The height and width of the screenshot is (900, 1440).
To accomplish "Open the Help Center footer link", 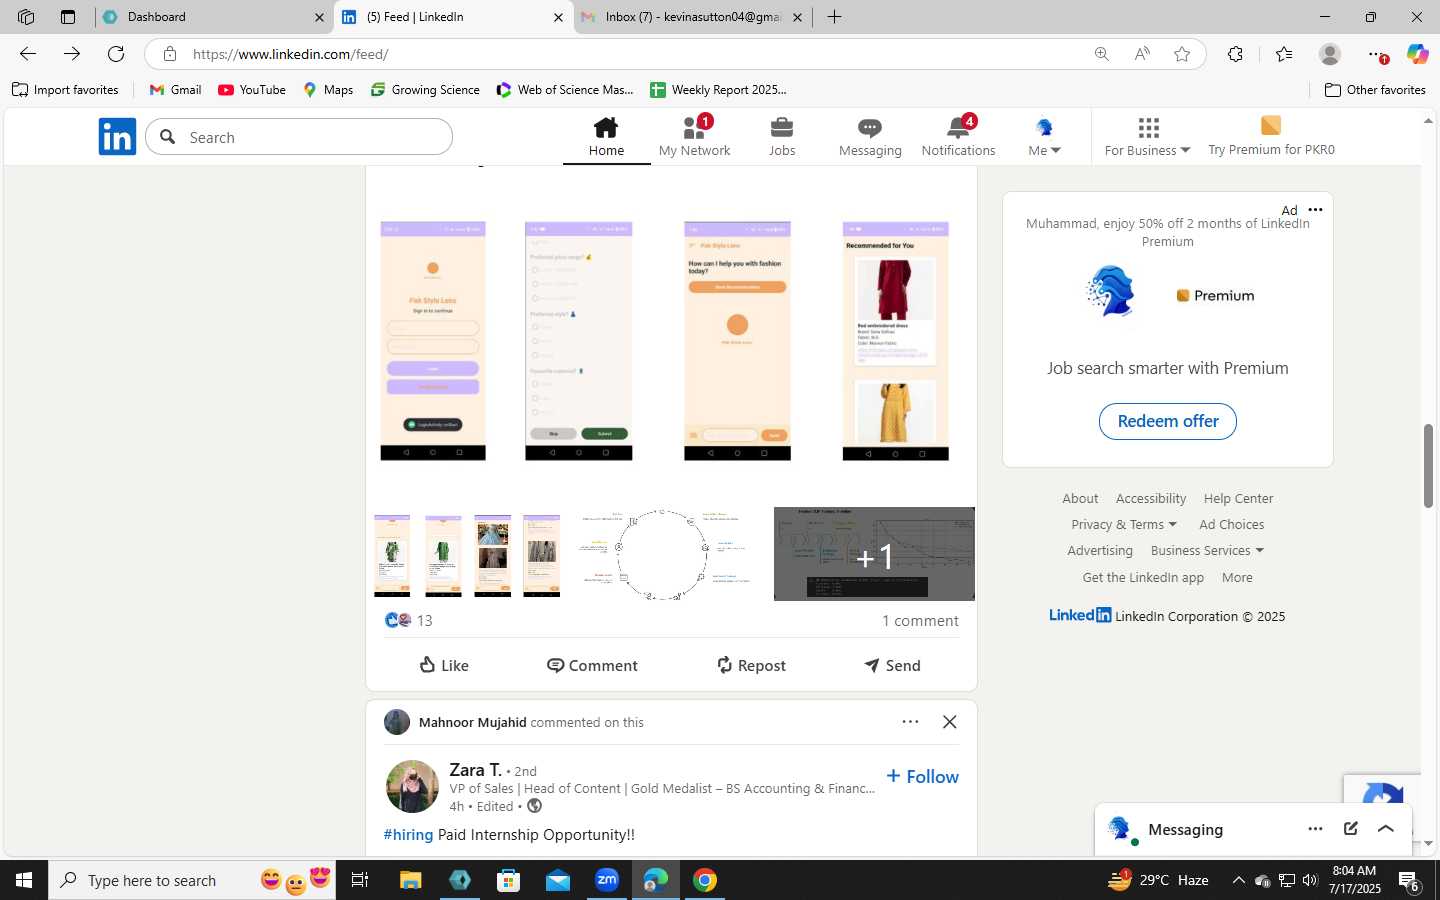I will point(1238,498).
